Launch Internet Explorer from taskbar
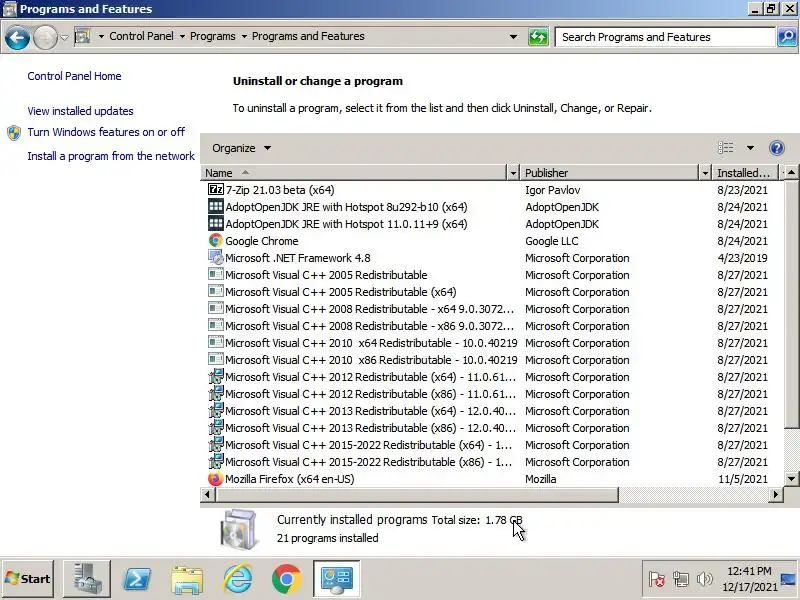This screenshot has width=800, height=600. 237,579
